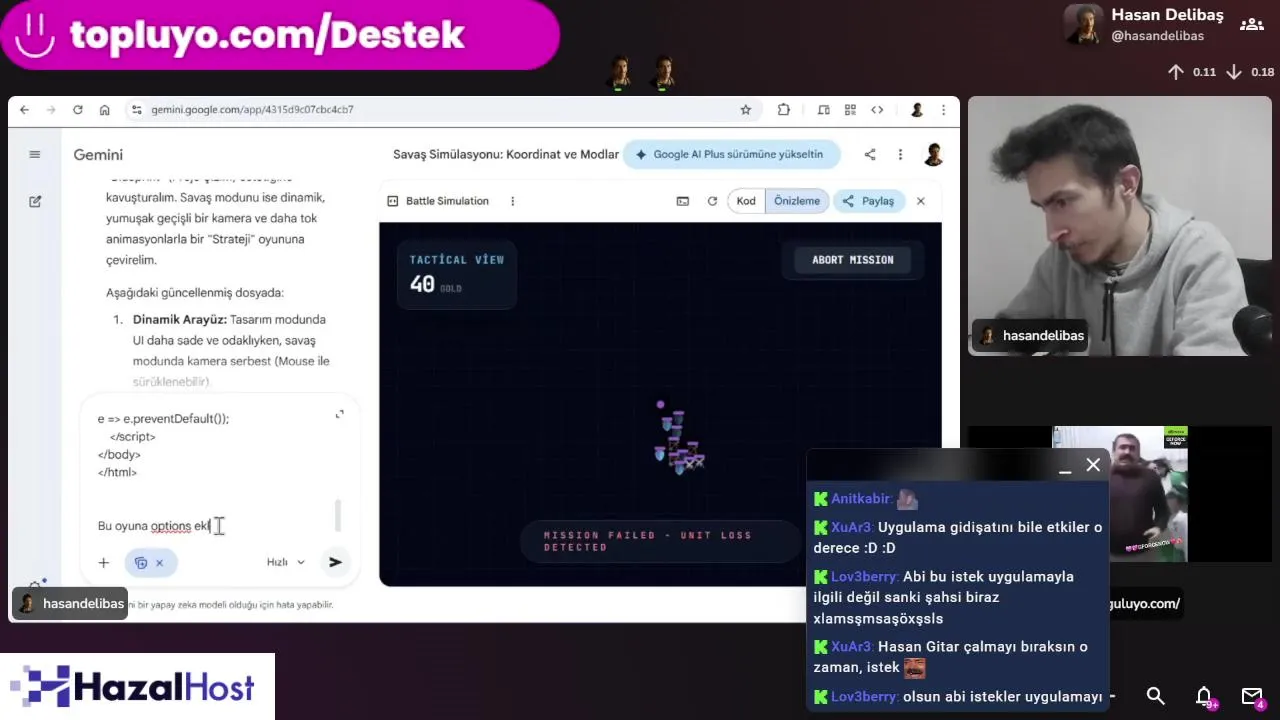Screen dimensions: 1280x720
Task: View site information icon in address bar
Action: pos(137,110)
